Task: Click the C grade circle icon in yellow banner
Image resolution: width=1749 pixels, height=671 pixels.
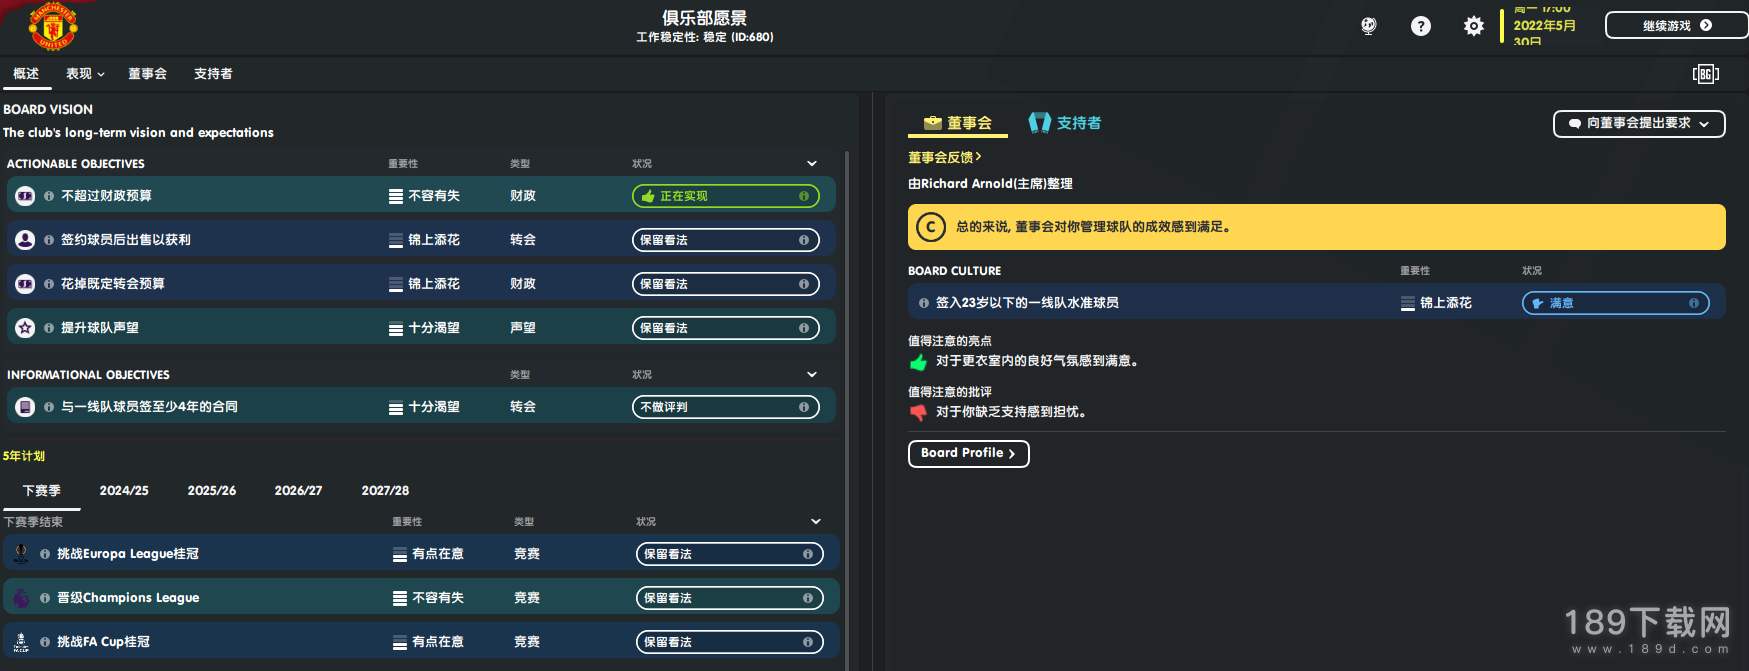Action: click(931, 227)
